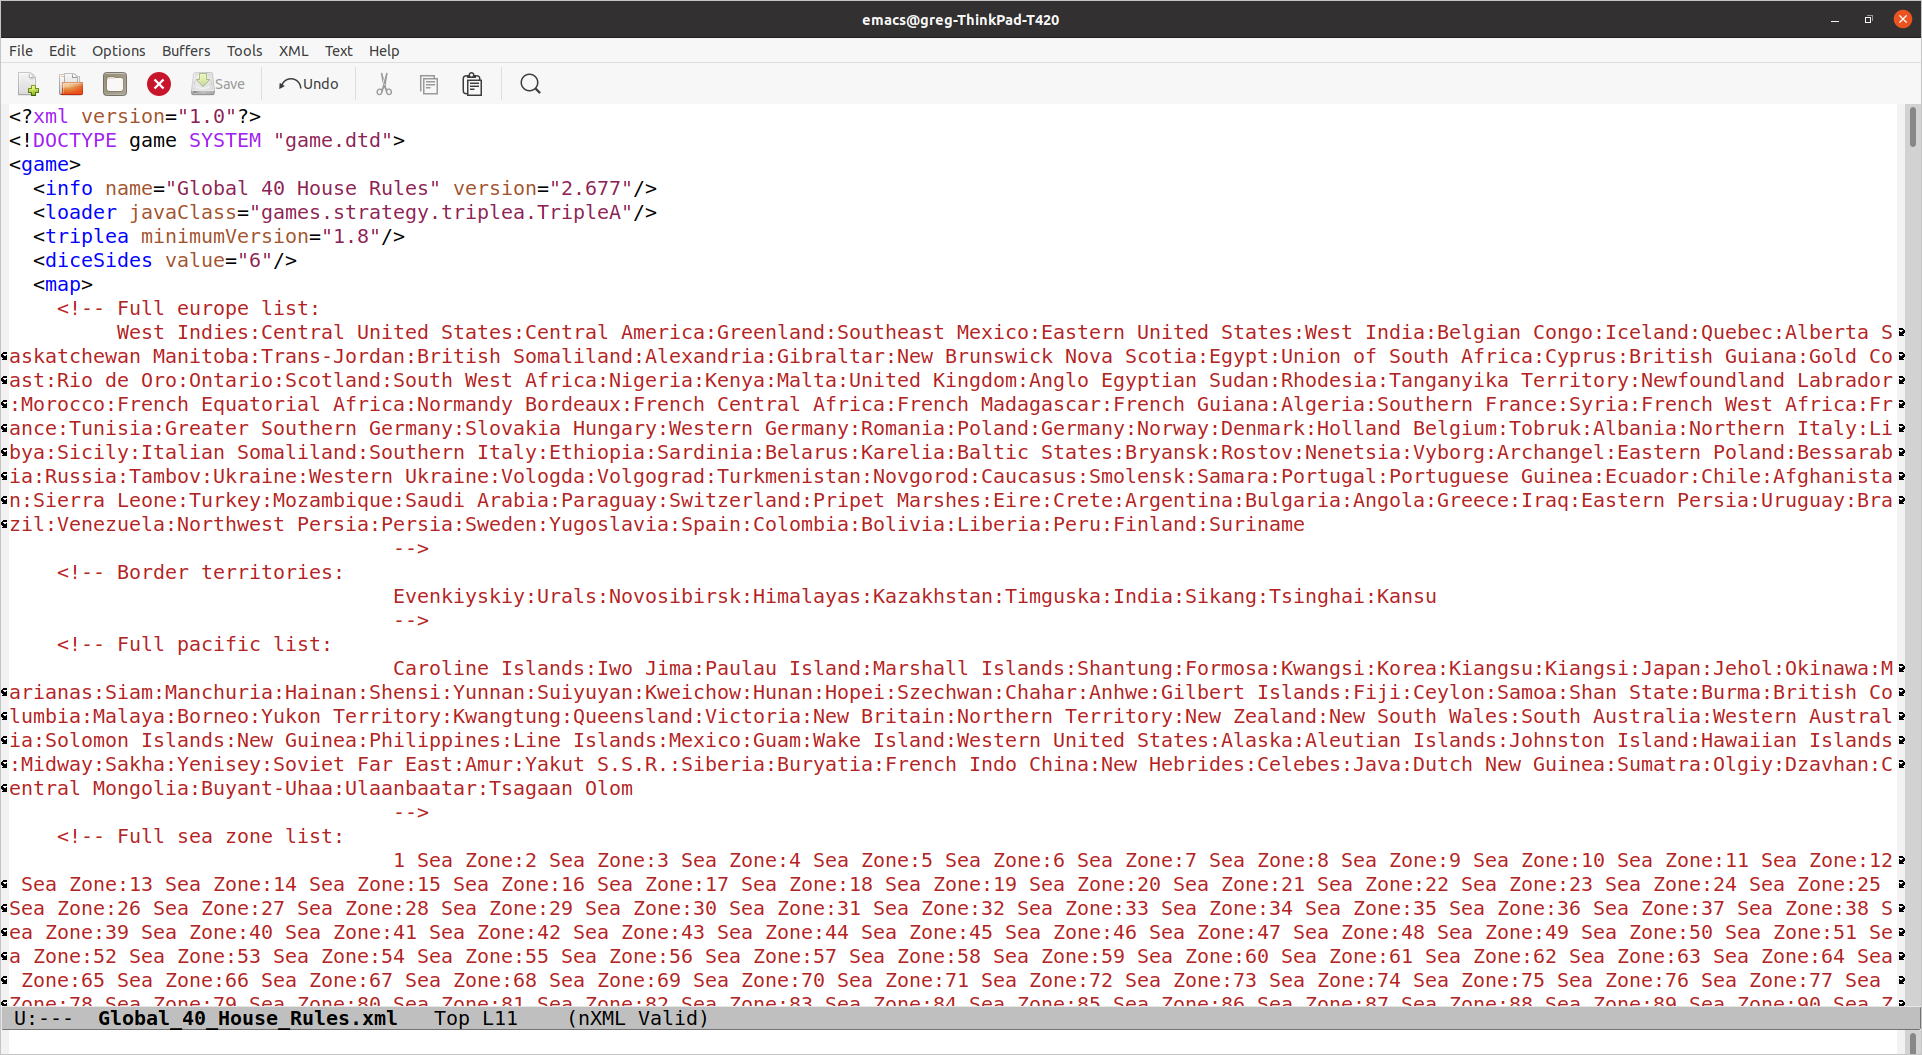
Task: Open the Help menu
Action: pyautogui.click(x=384, y=51)
